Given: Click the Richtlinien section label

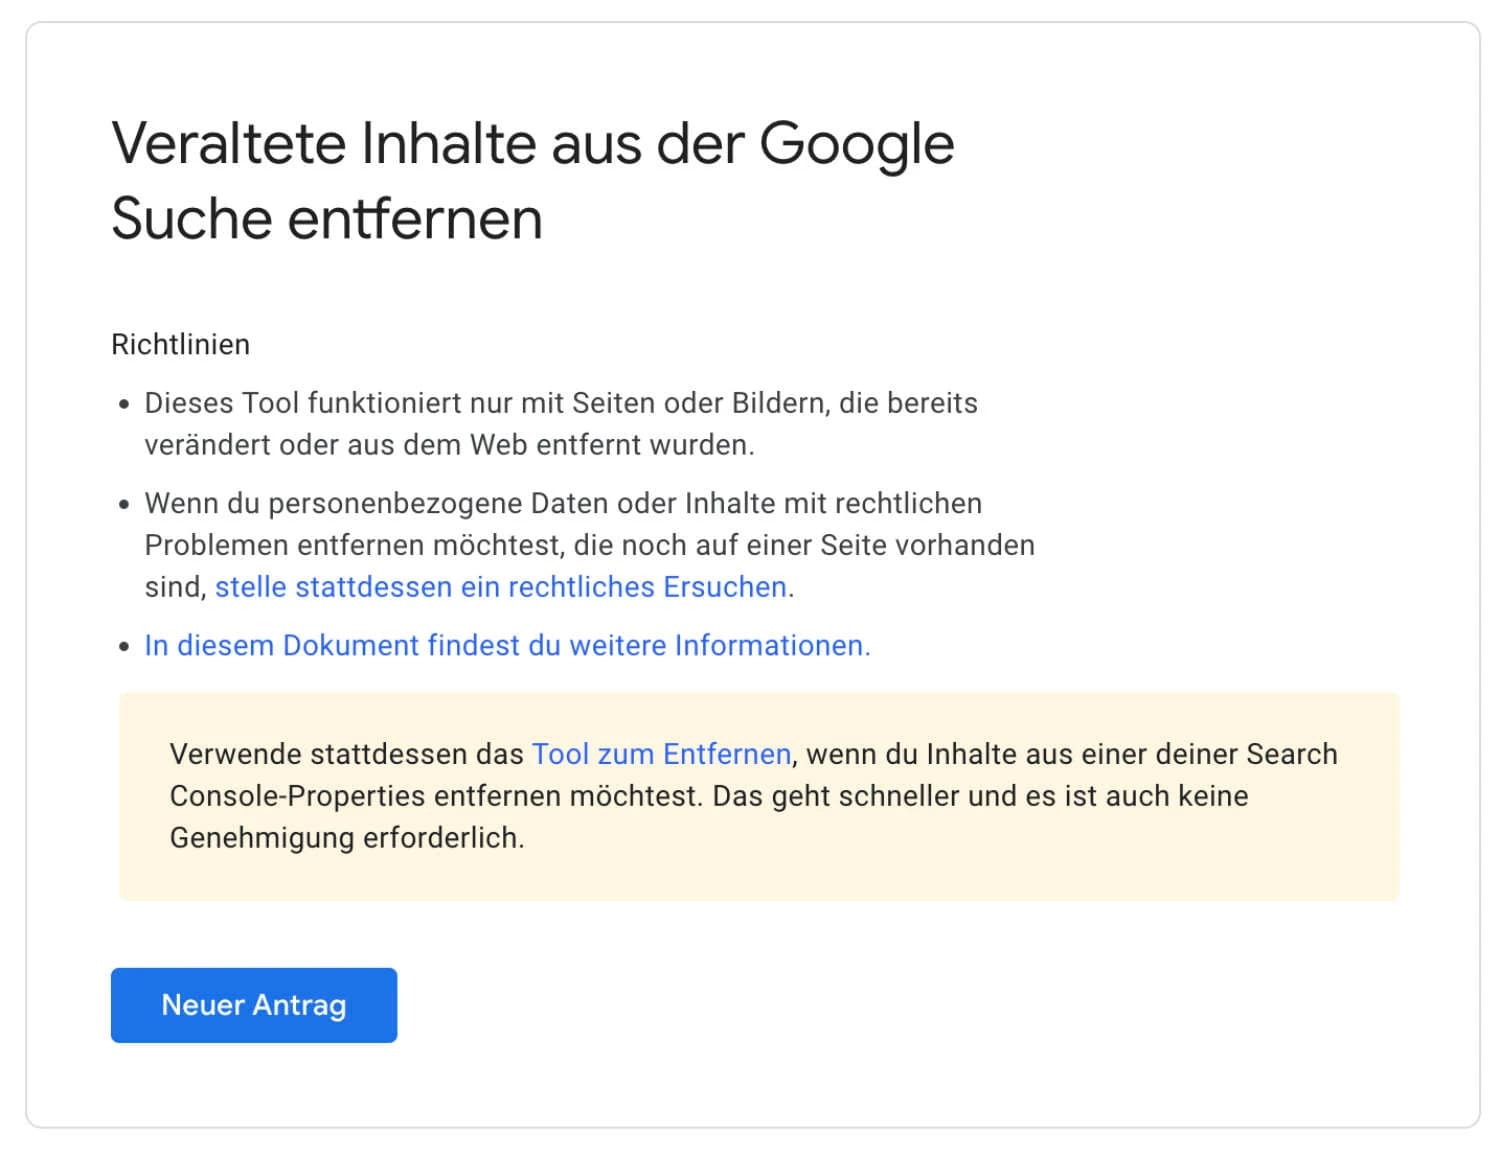Looking at the screenshot, I should [180, 343].
